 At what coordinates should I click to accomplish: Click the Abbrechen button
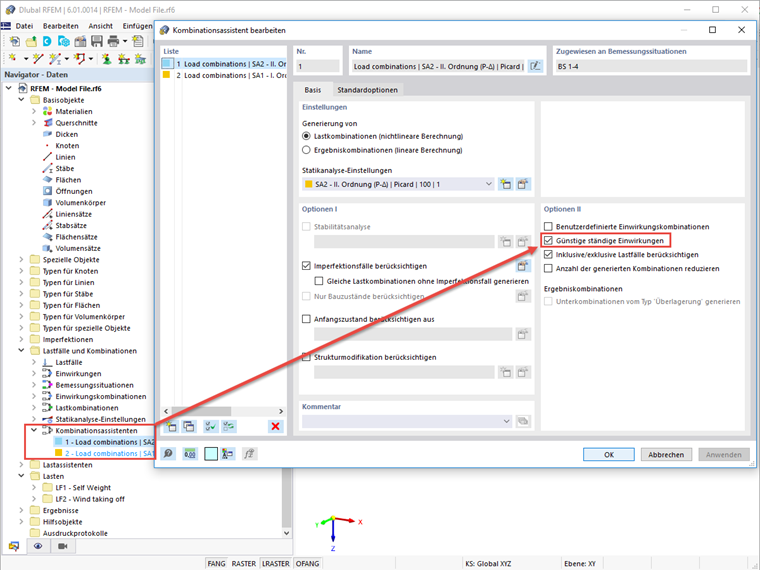[x=666, y=455]
